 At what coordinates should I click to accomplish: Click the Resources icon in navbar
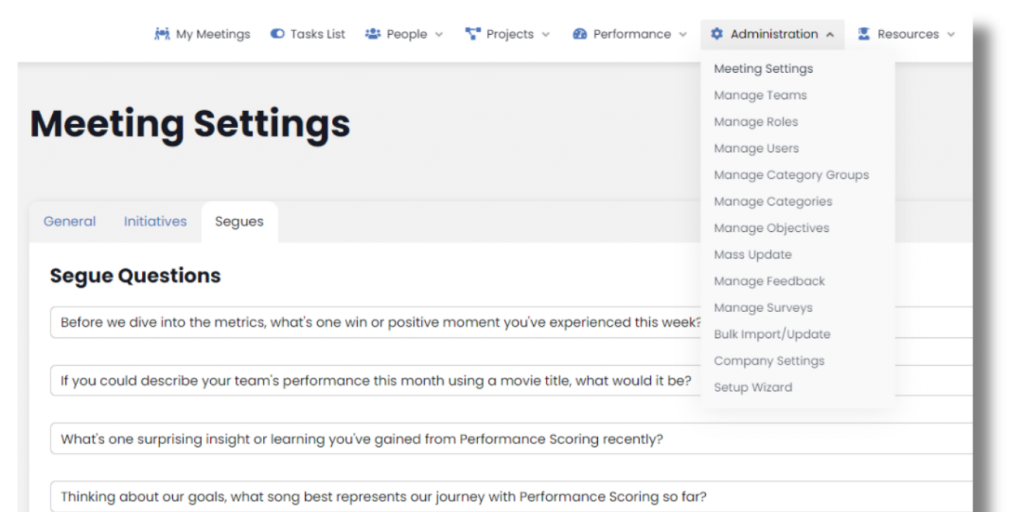pos(864,34)
